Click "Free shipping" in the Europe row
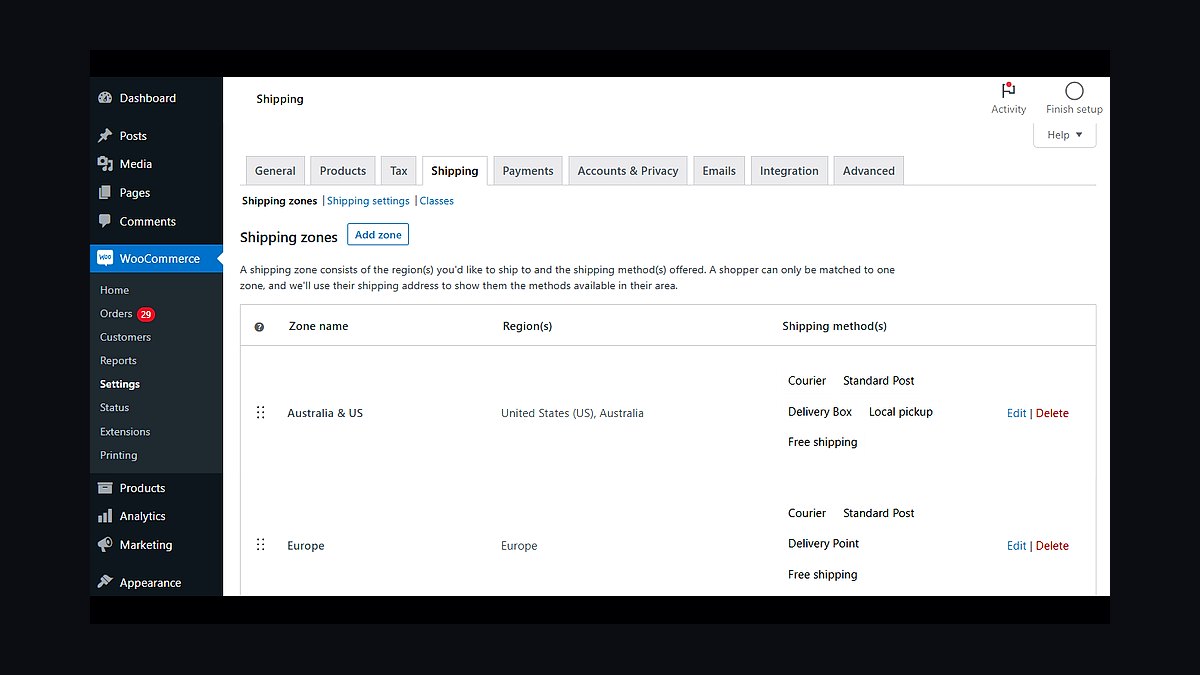Screen dimensions: 1200x675 [823, 575]
